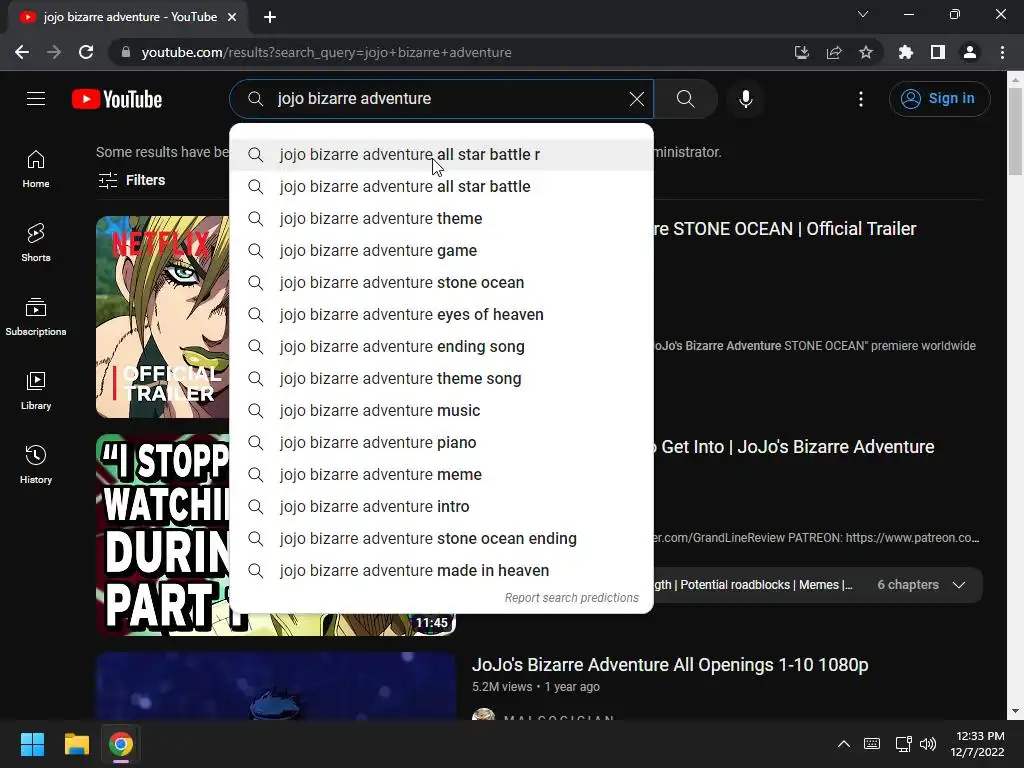Screen dimensions: 1024x768
Task: Open 'All Openings 1-10 1080p' video title
Action: coord(670,665)
